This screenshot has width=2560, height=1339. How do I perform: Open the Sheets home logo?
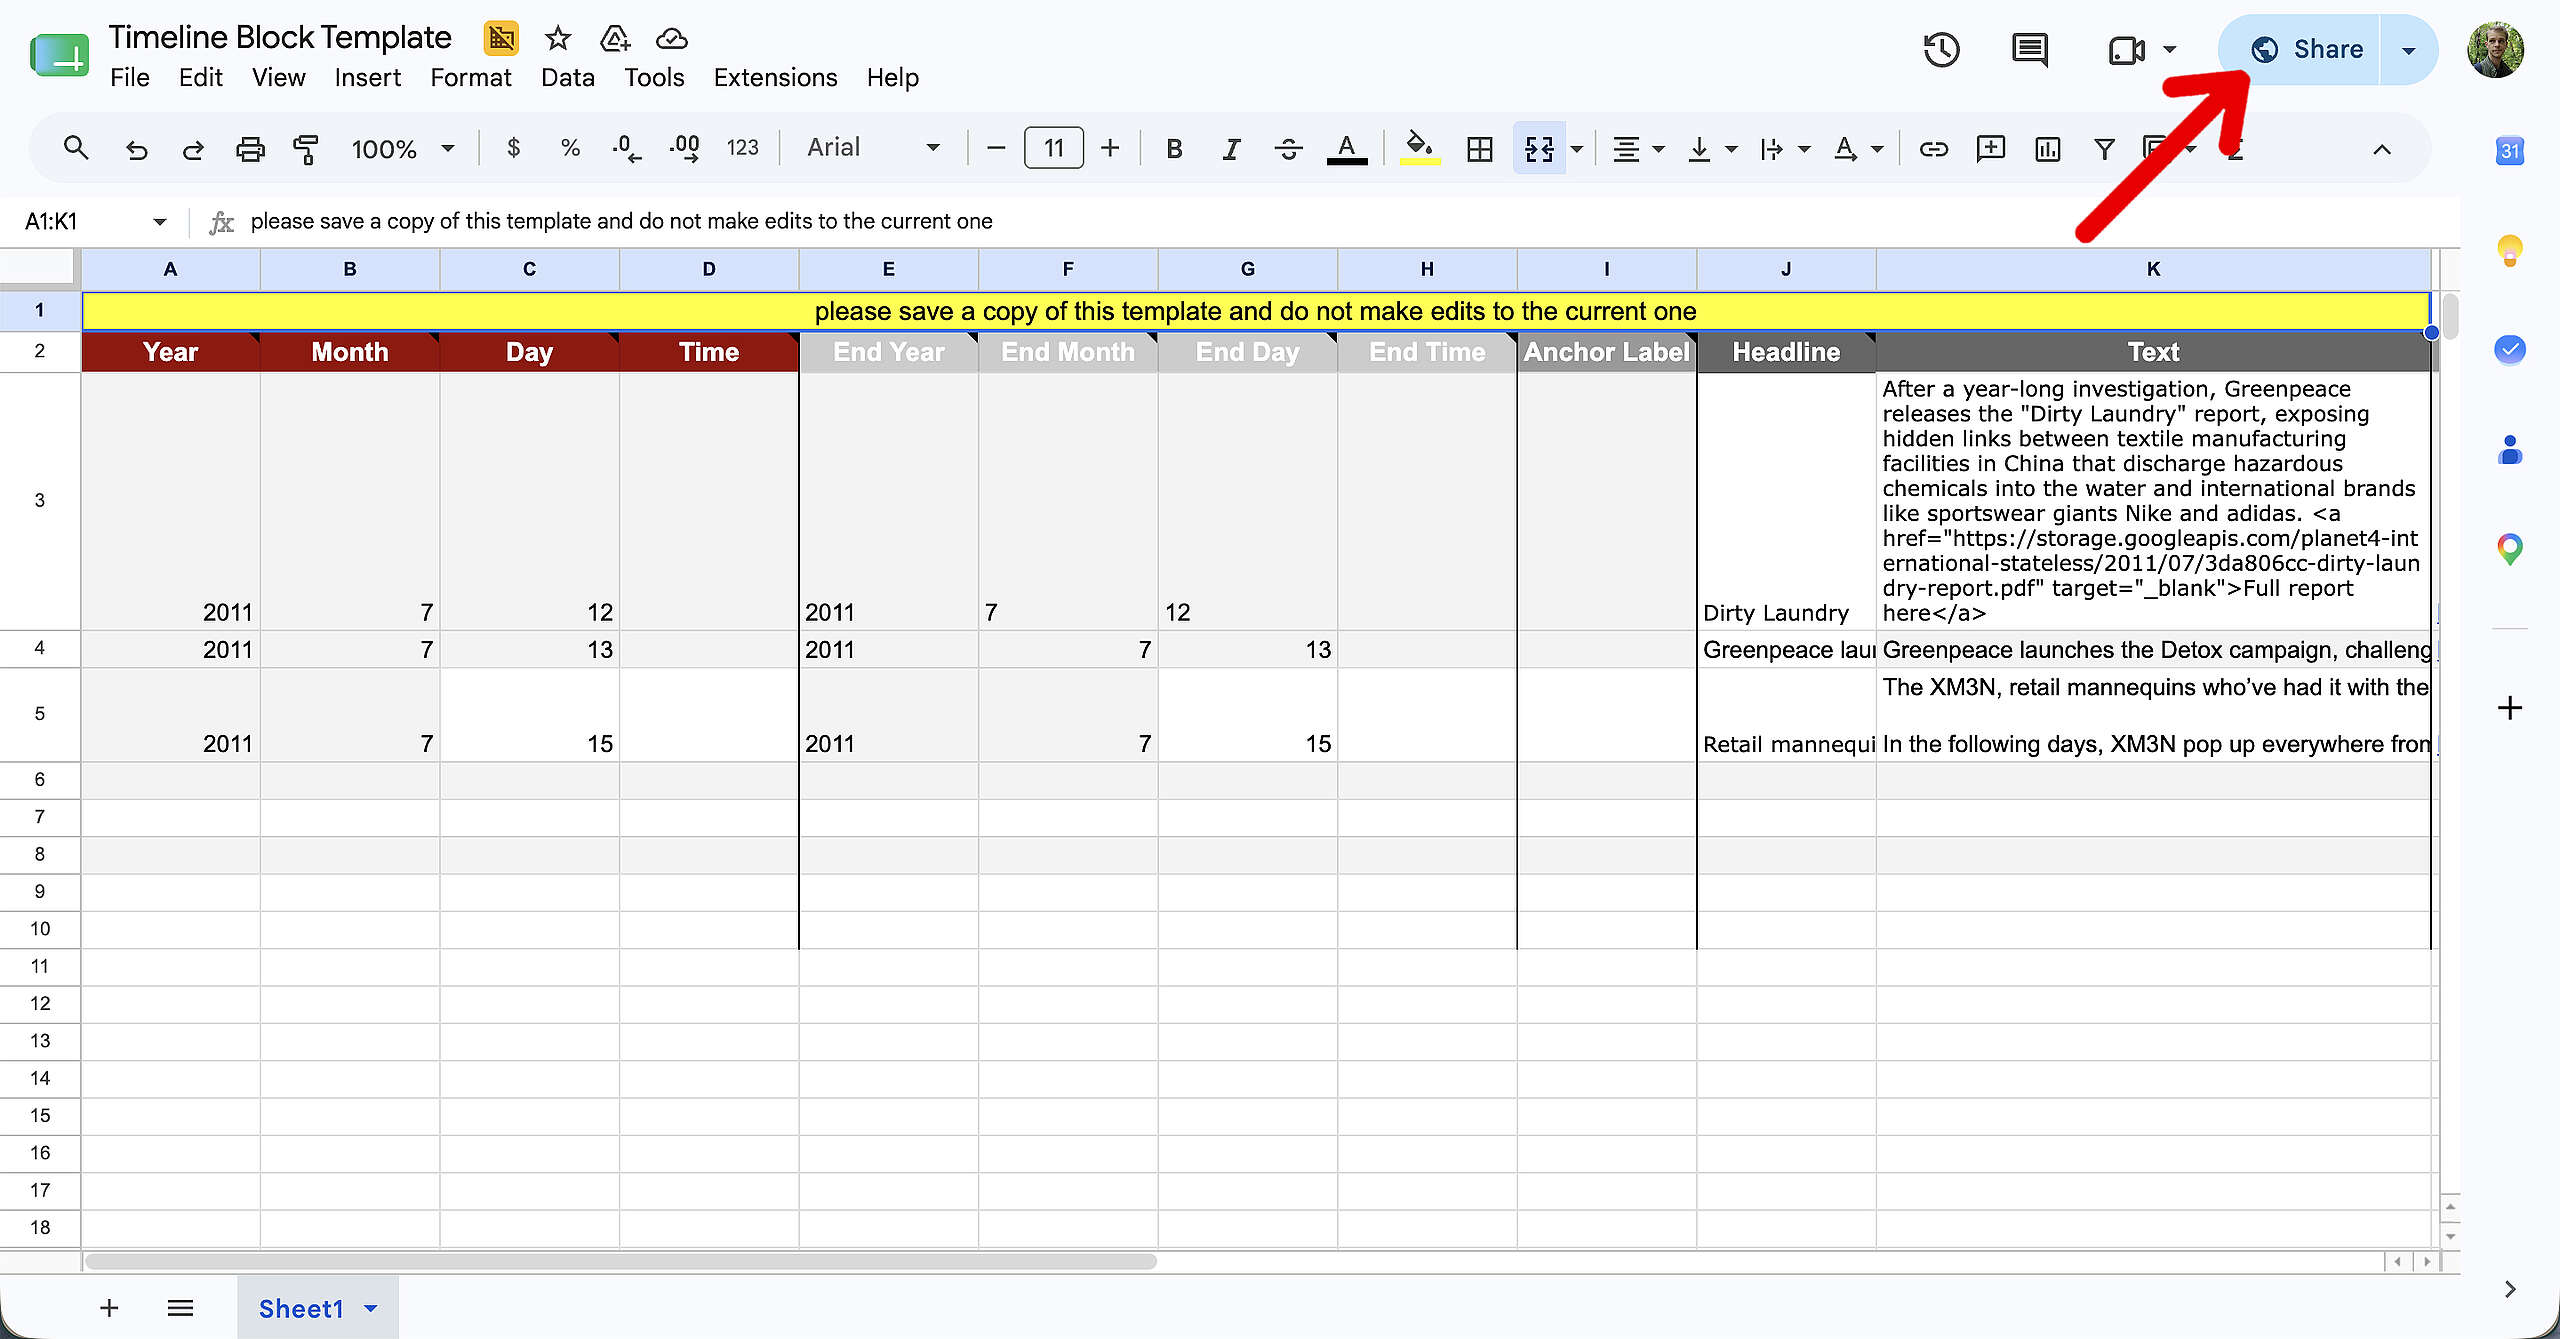(59, 56)
